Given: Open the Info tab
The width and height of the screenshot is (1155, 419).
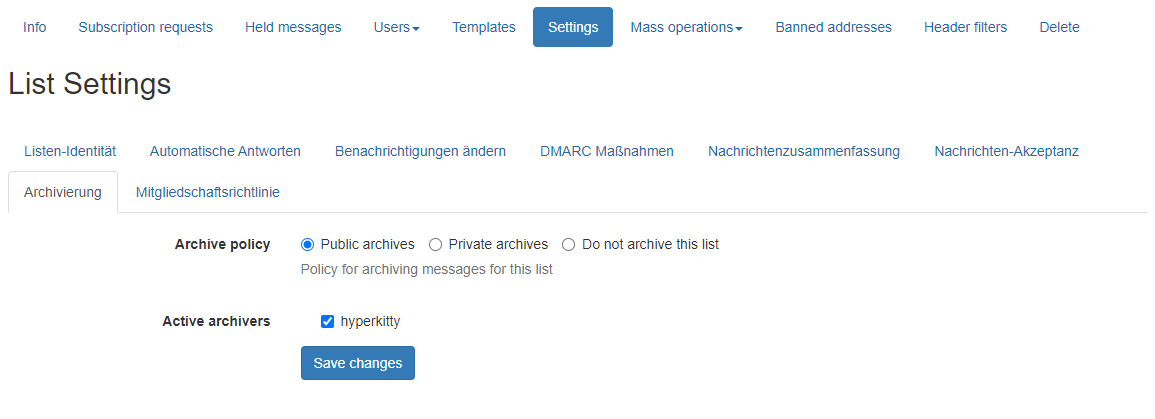Looking at the screenshot, I should (x=34, y=27).
